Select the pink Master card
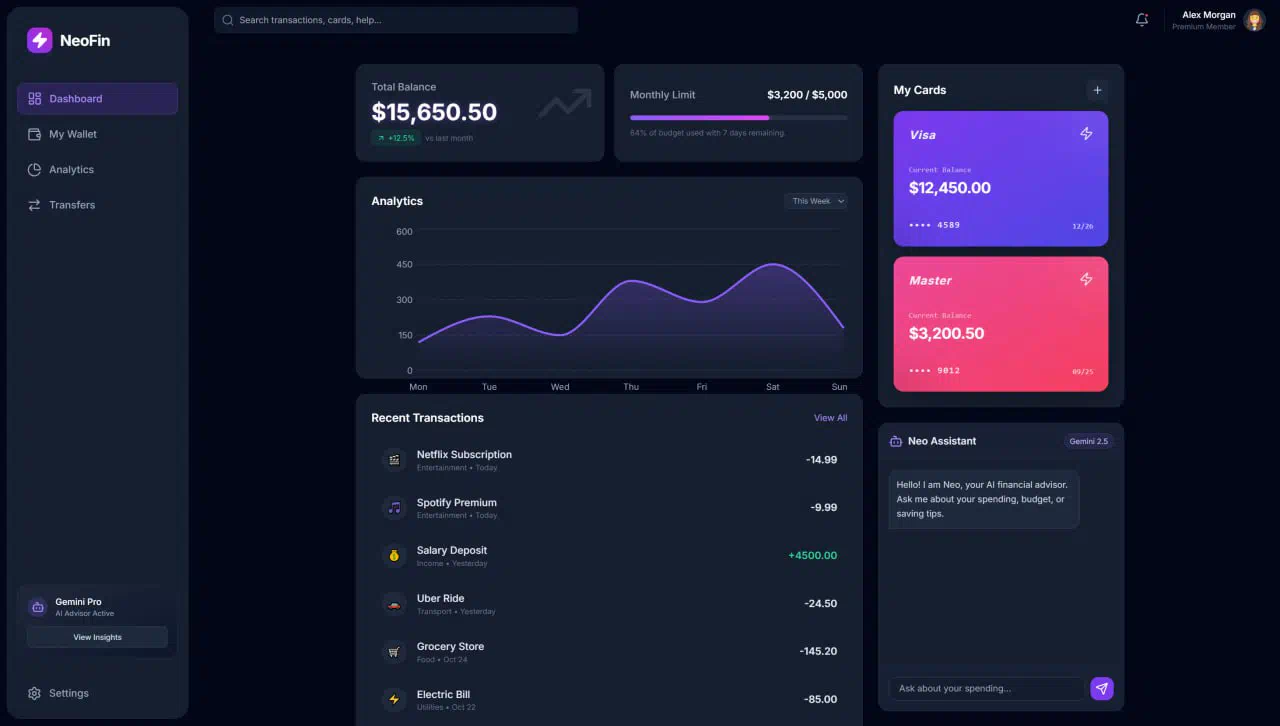 (x=1000, y=324)
